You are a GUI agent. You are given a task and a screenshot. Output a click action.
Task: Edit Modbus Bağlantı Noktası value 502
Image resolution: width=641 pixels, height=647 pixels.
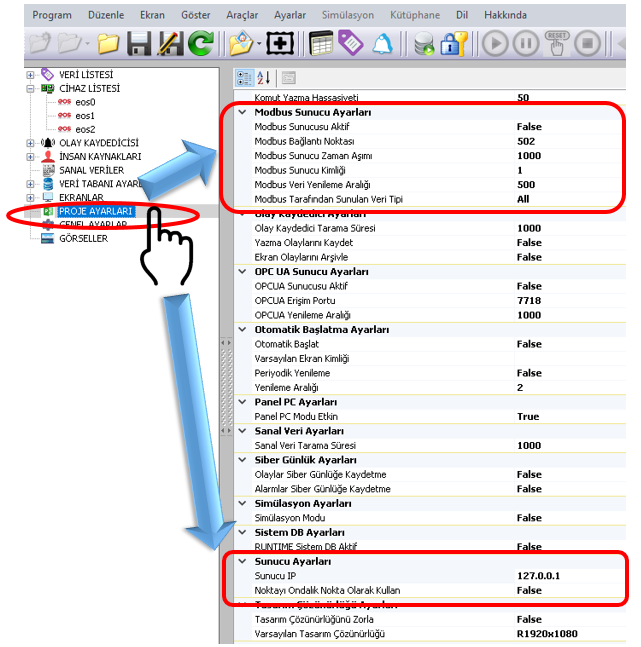tap(570, 141)
